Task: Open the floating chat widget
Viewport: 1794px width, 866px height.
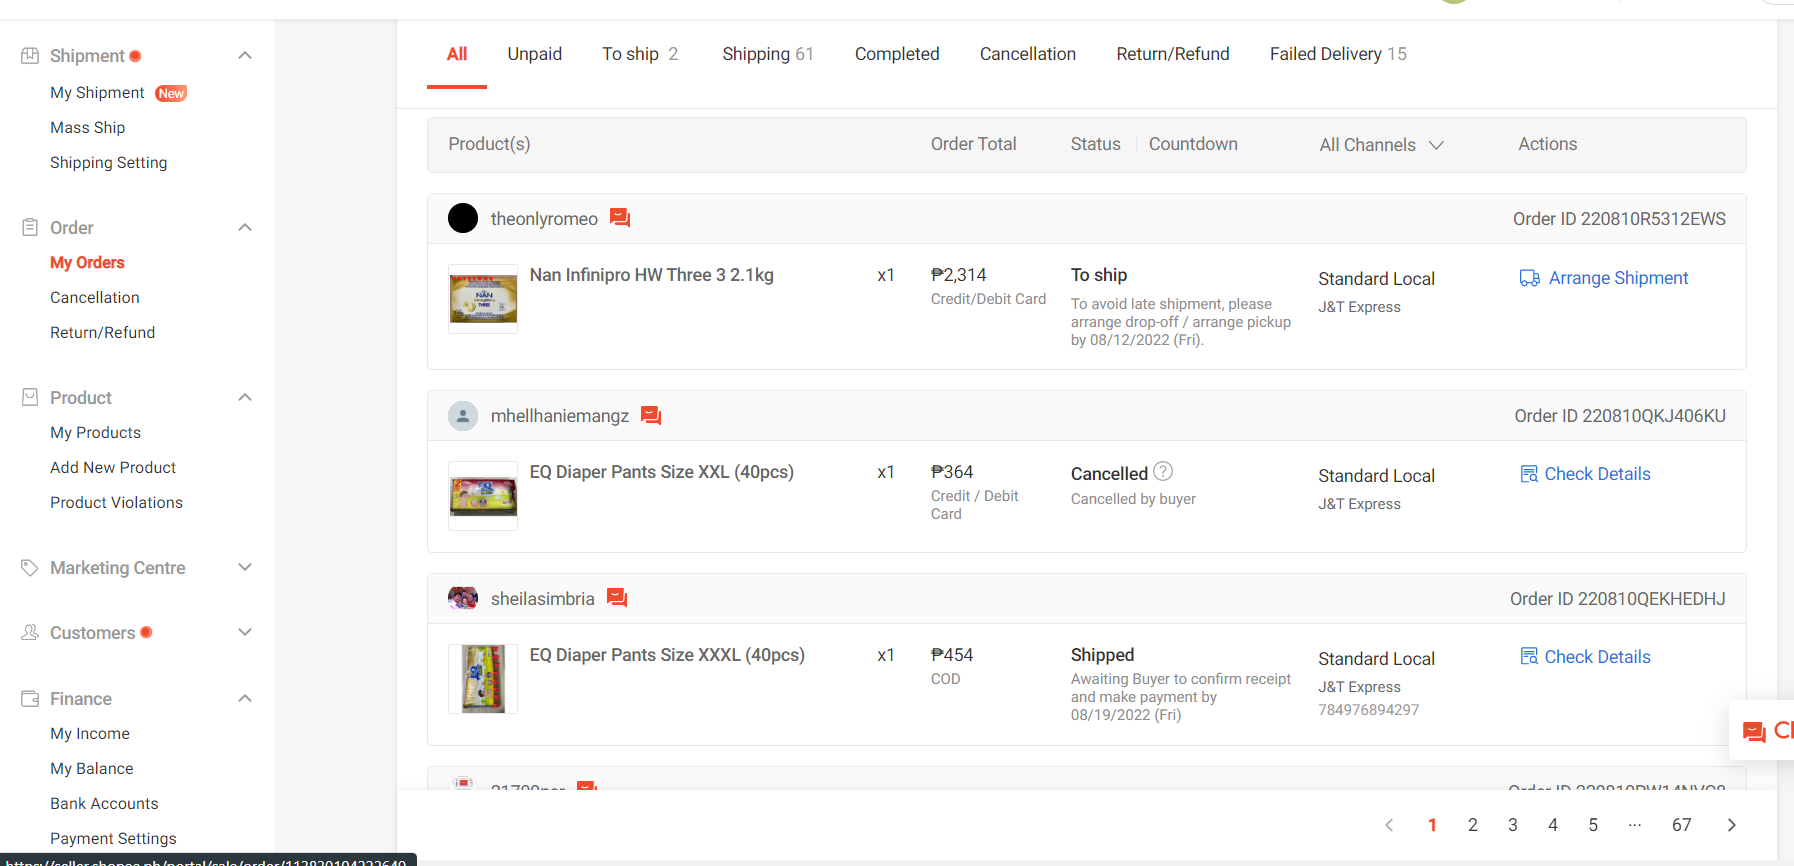Action: coord(1764,731)
